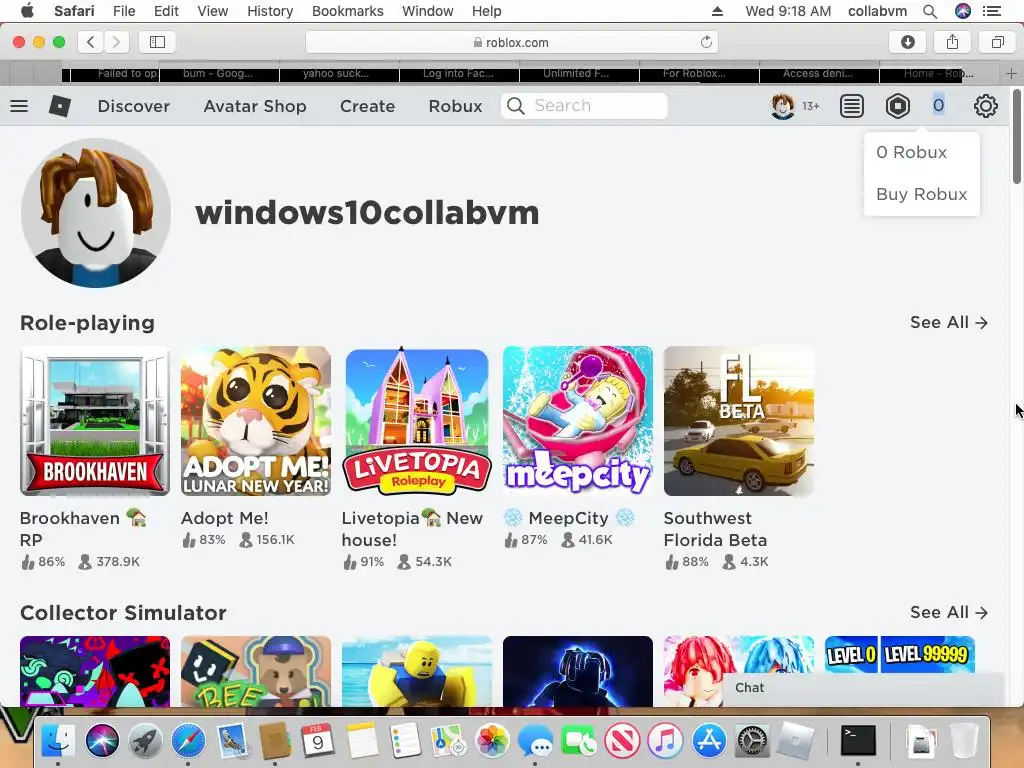Click the search magnifier icon in Roblox
1024x768 pixels.
pos(516,106)
